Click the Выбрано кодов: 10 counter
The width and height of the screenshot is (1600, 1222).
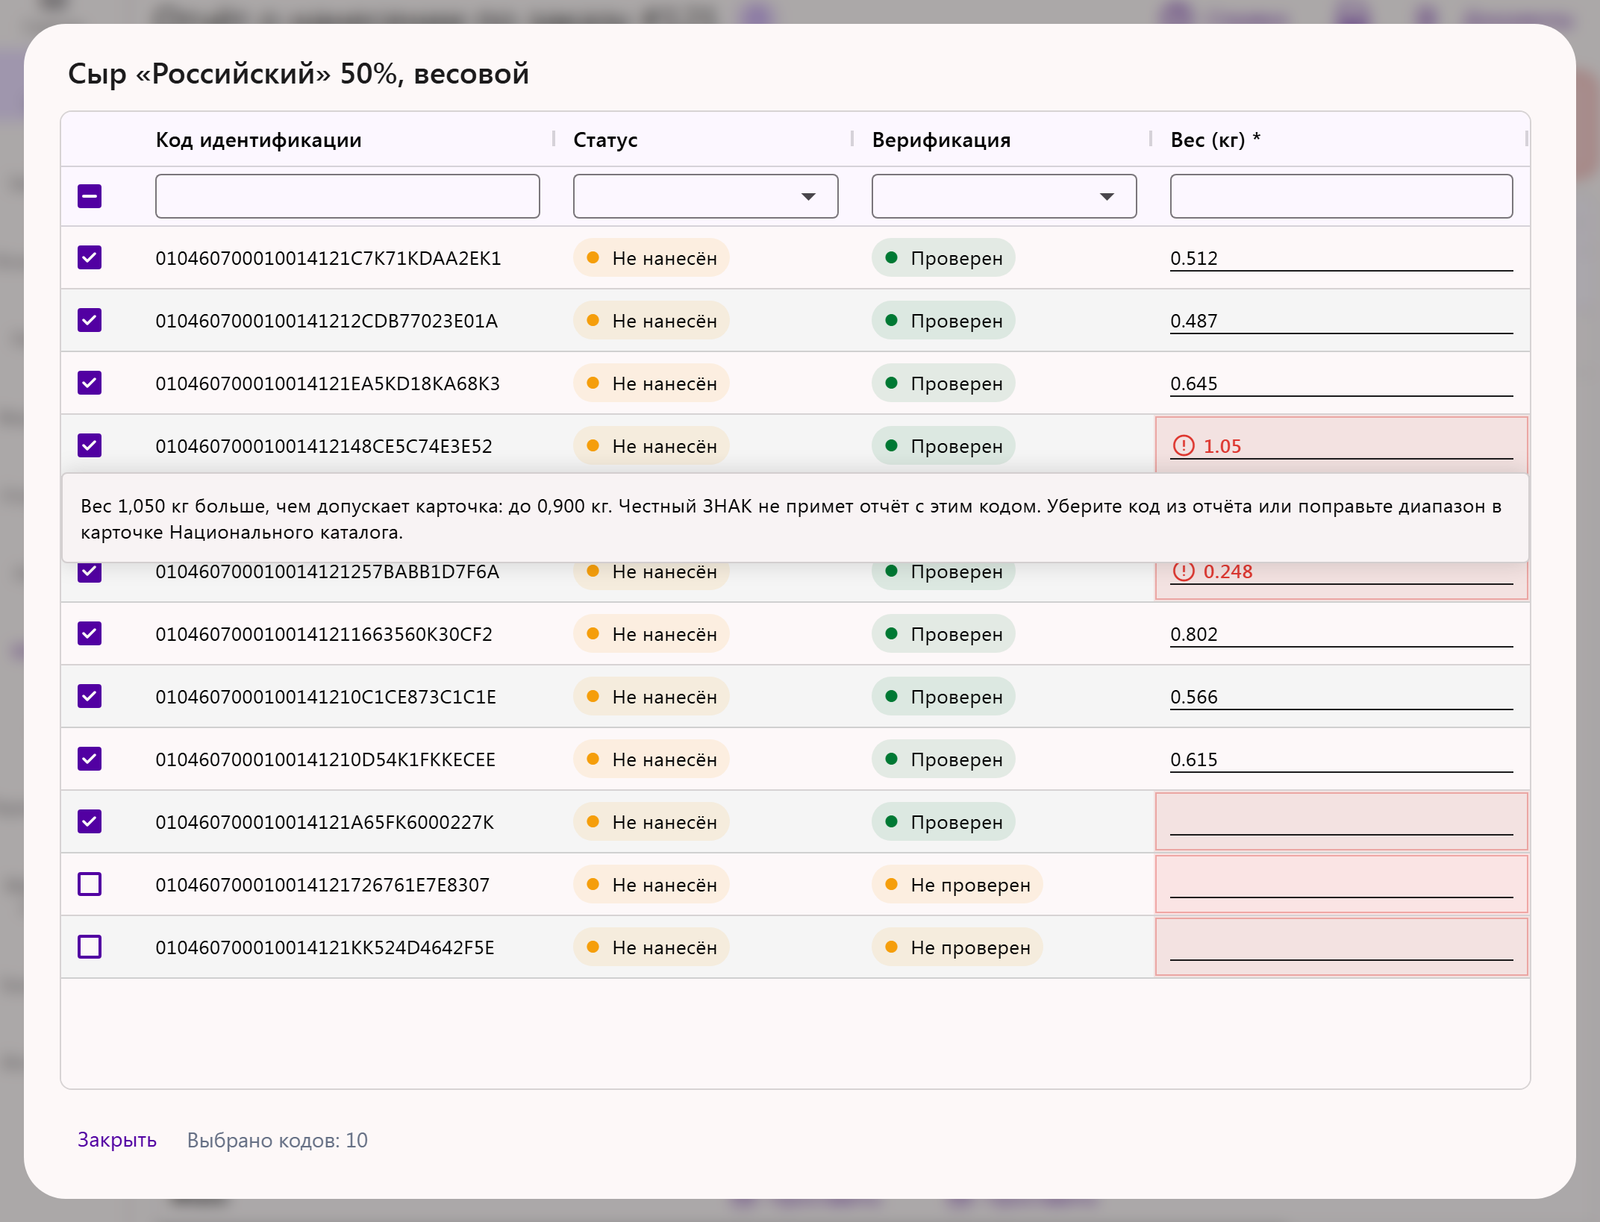tap(277, 1140)
